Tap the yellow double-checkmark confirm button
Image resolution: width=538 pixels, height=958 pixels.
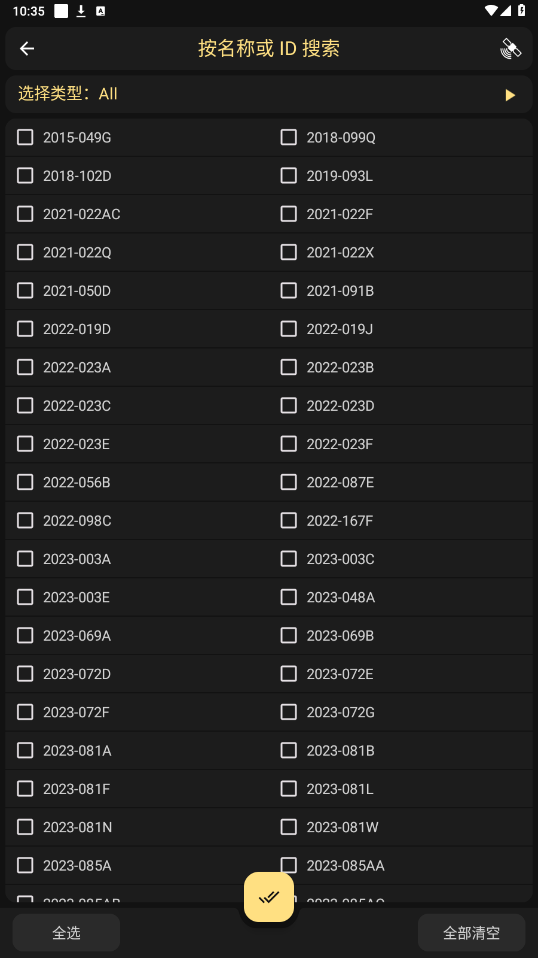(269, 897)
